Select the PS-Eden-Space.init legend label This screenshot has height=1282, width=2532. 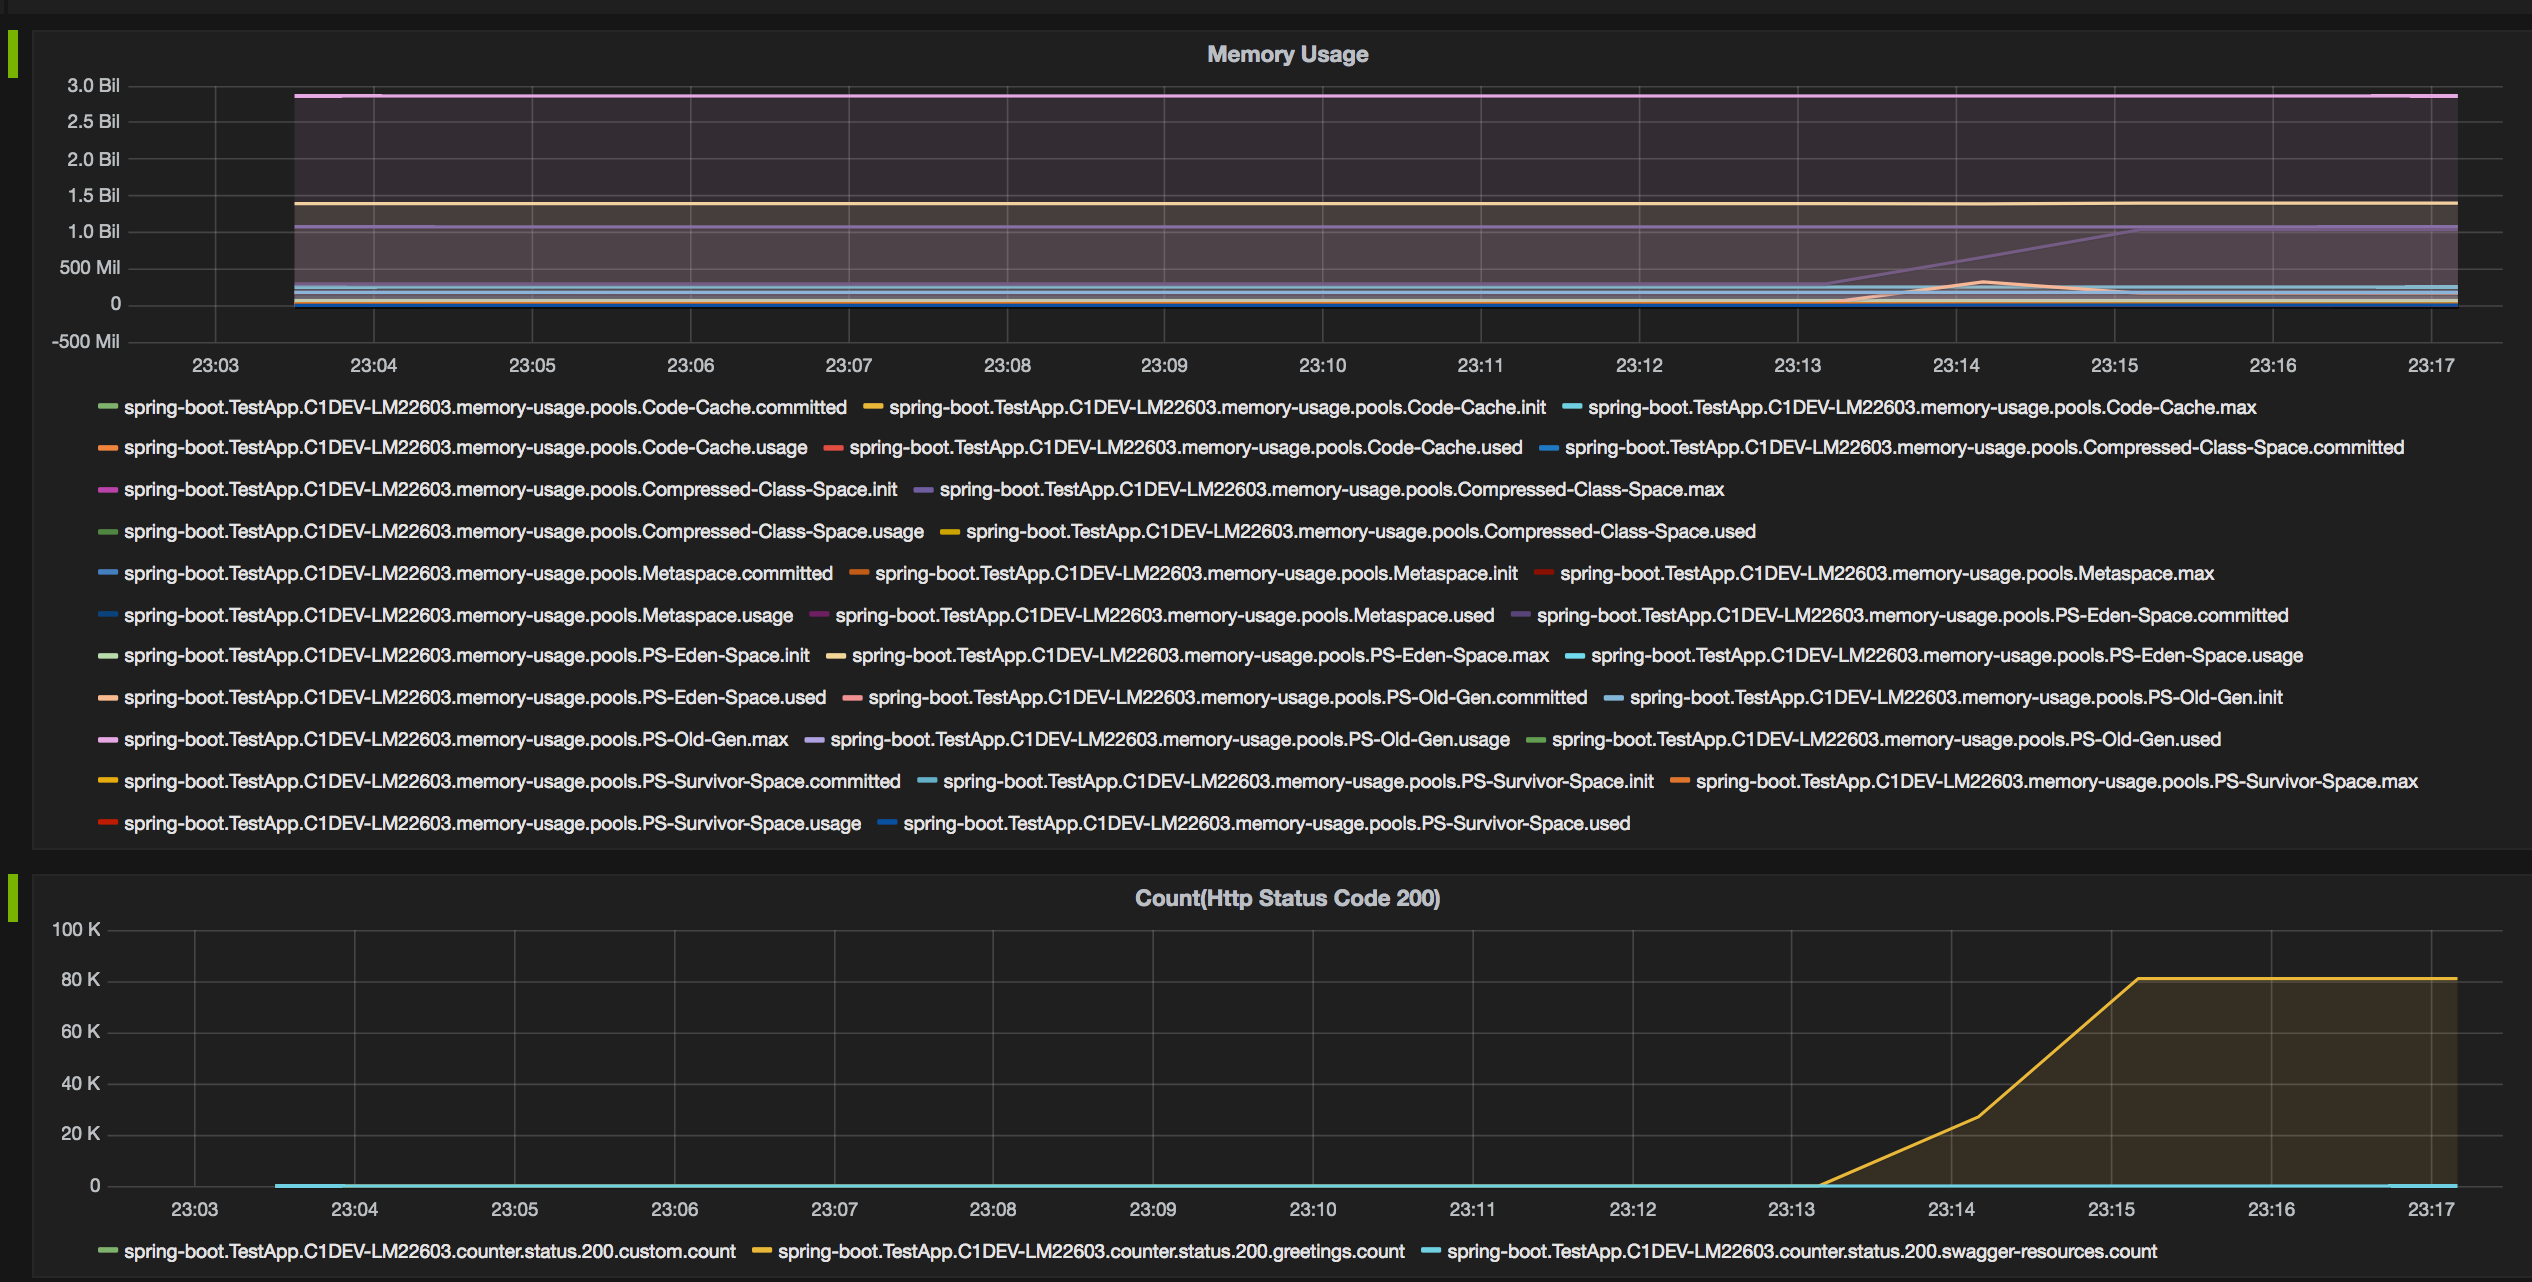[467, 656]
